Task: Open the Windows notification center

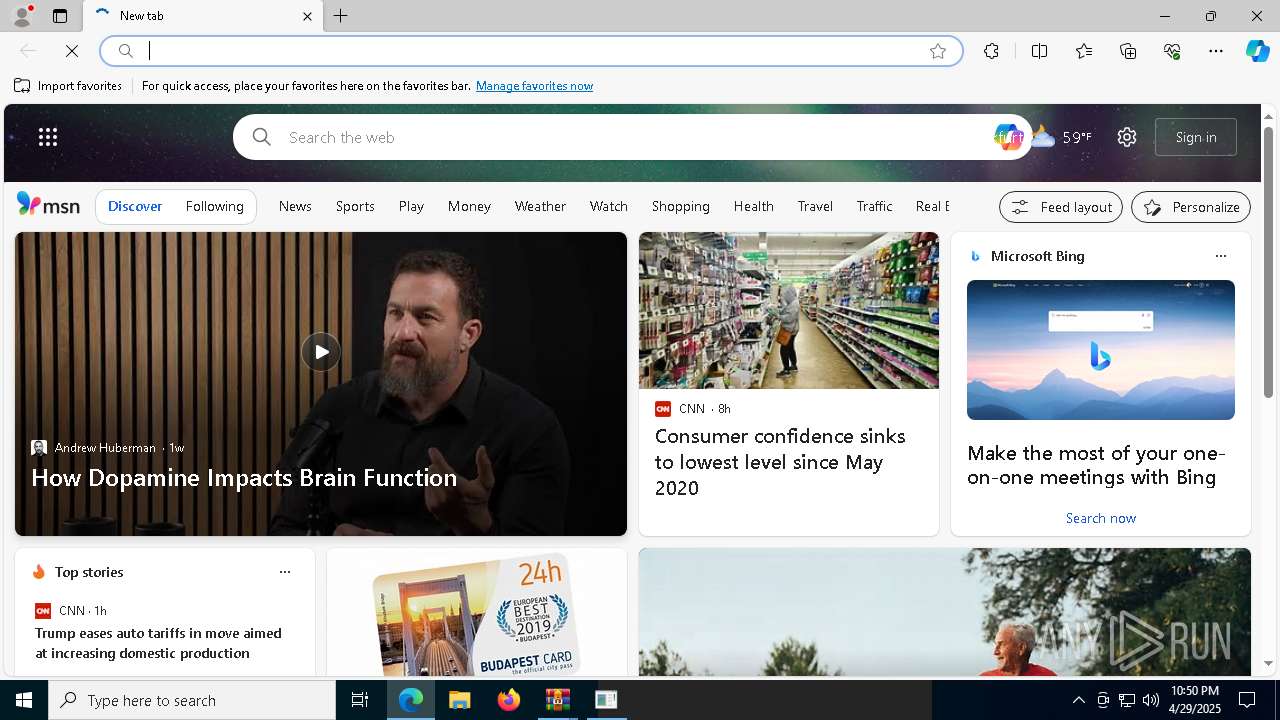Action: (x=1247, y=700)
